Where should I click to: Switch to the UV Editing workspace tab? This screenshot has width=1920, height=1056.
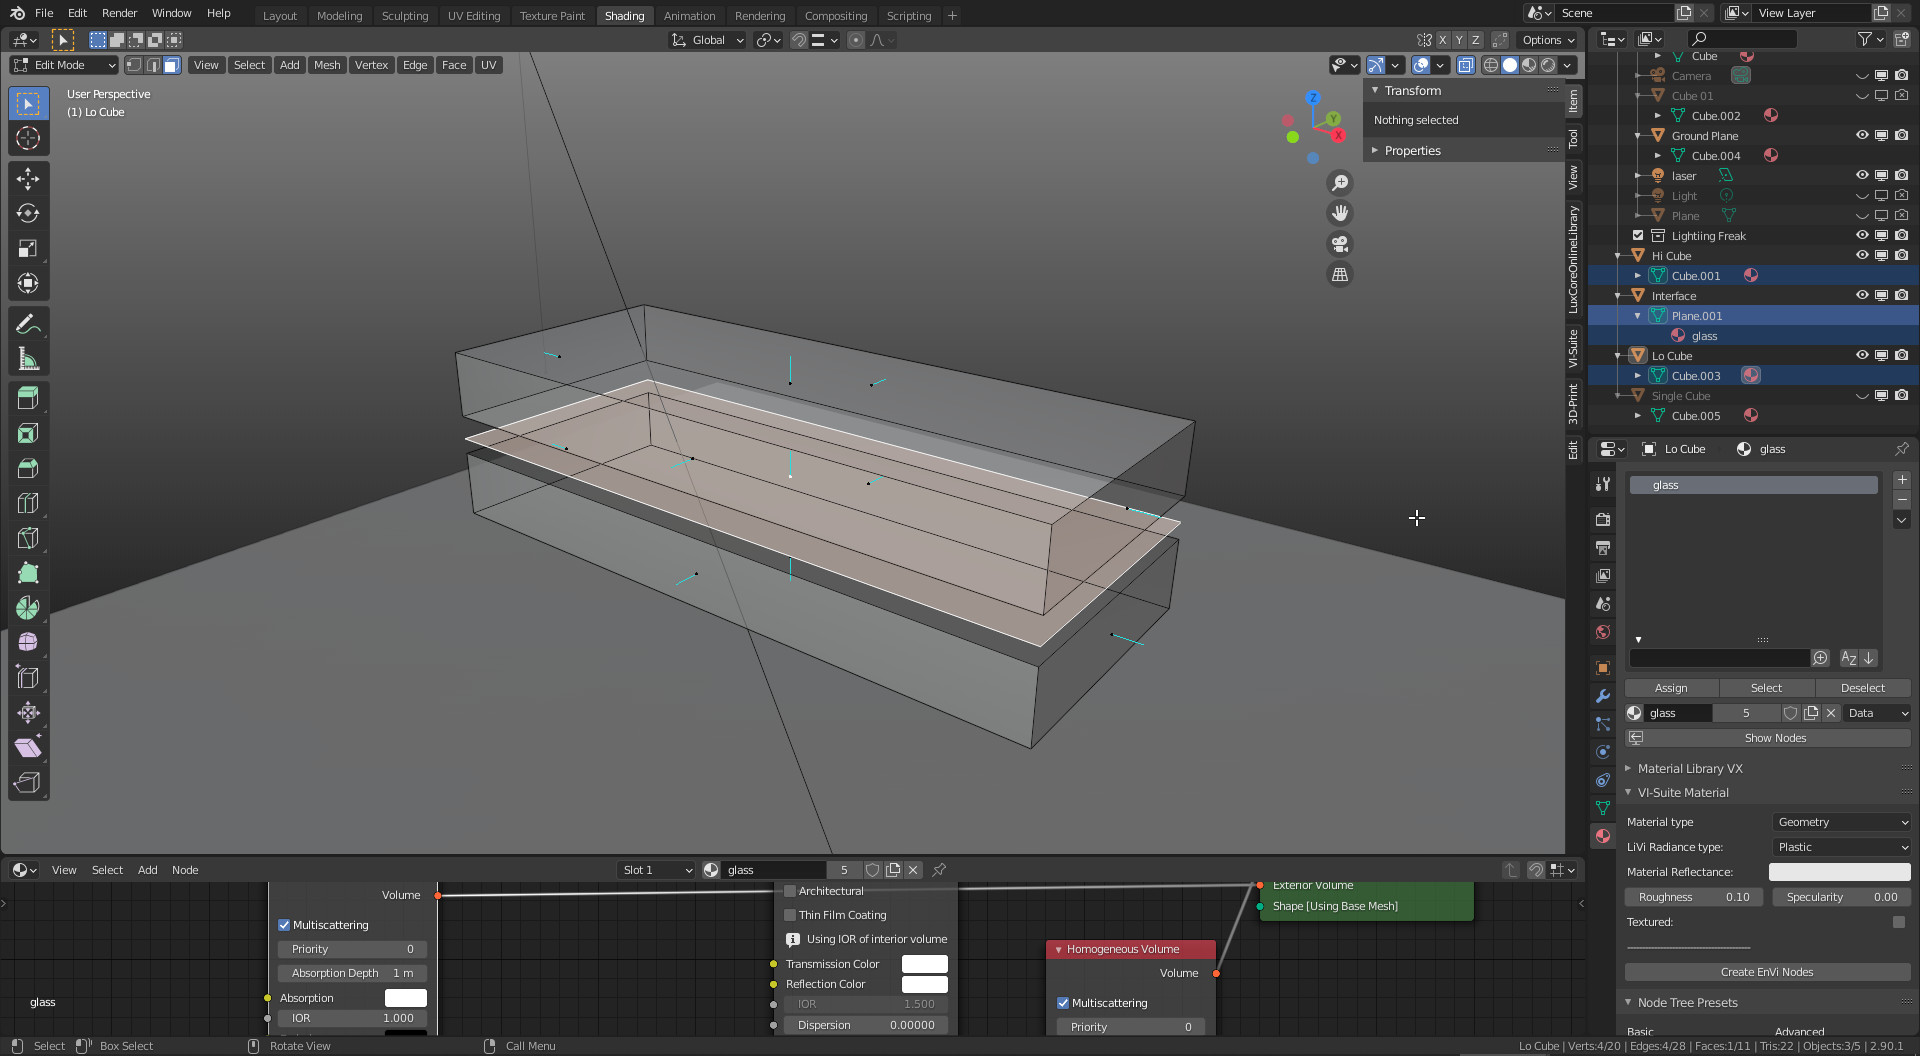coord(474,15)
